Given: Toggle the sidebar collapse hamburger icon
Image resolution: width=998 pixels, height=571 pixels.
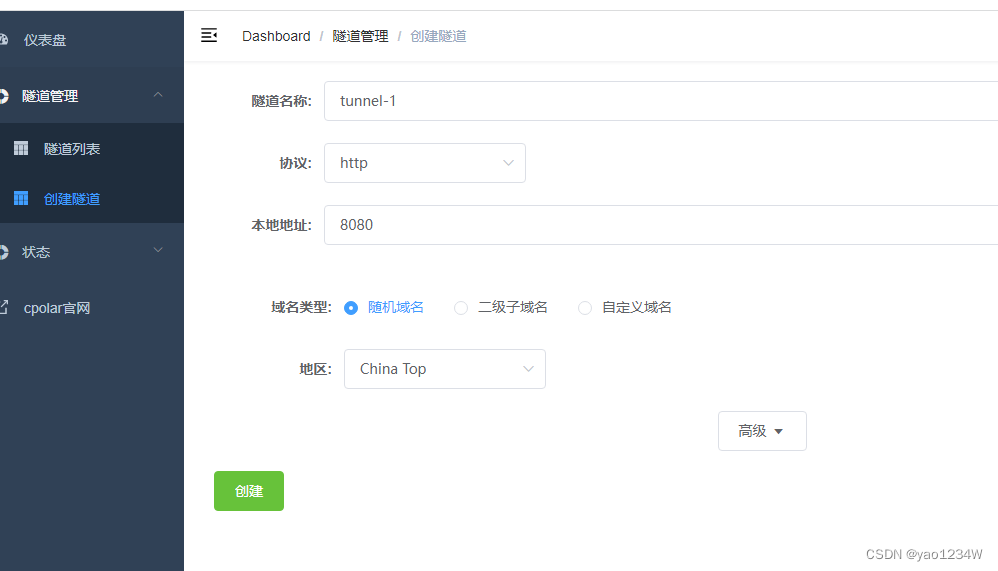Looking at the screenshot, I should coord(209,36).
